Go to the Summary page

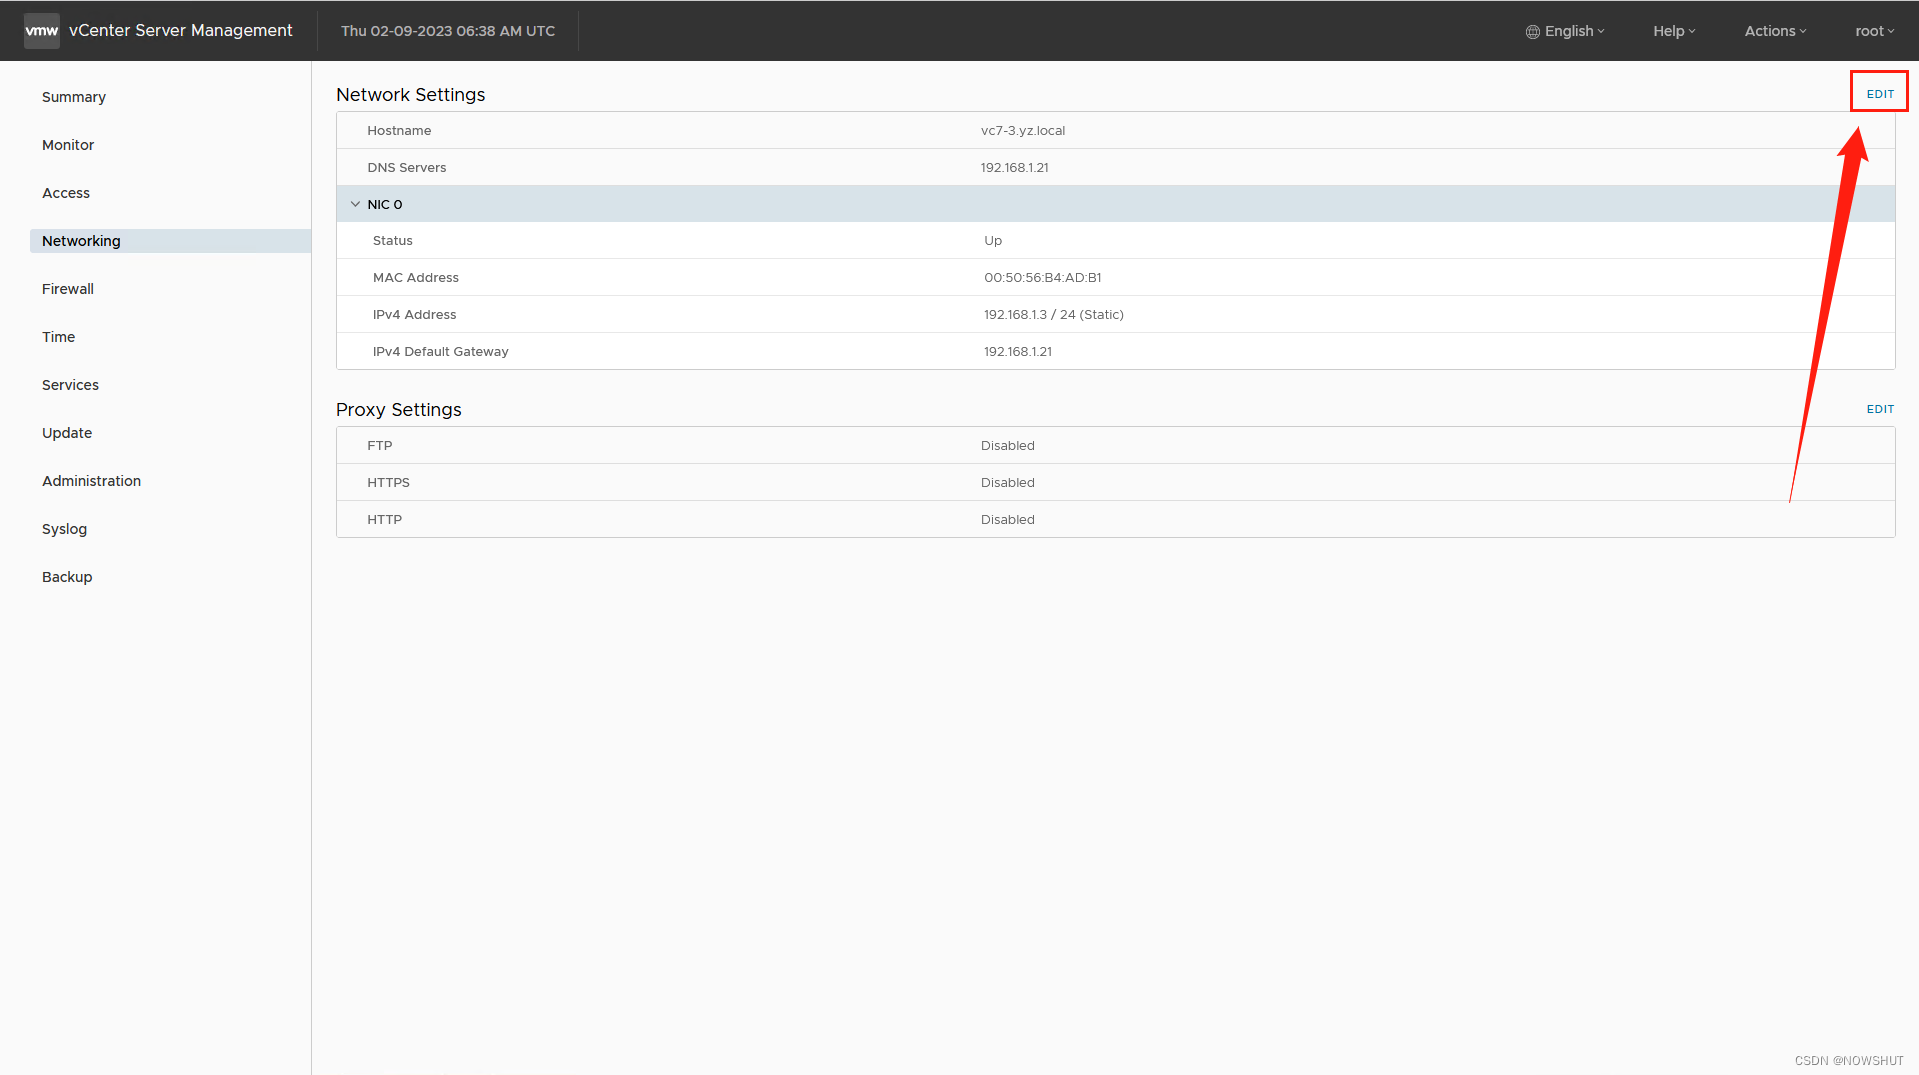(74, 97)
